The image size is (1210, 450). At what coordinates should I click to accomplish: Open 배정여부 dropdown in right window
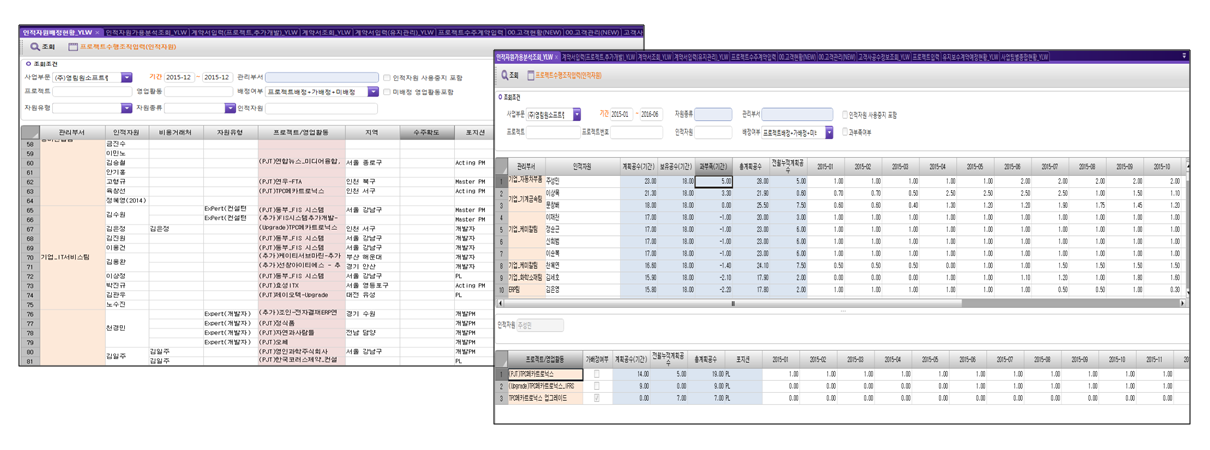pos(828,132)
